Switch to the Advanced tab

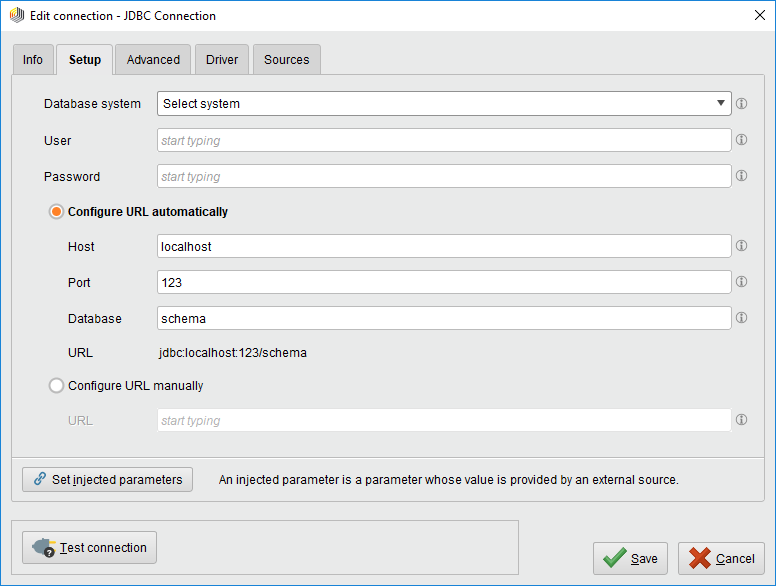(x=153, y=60)
